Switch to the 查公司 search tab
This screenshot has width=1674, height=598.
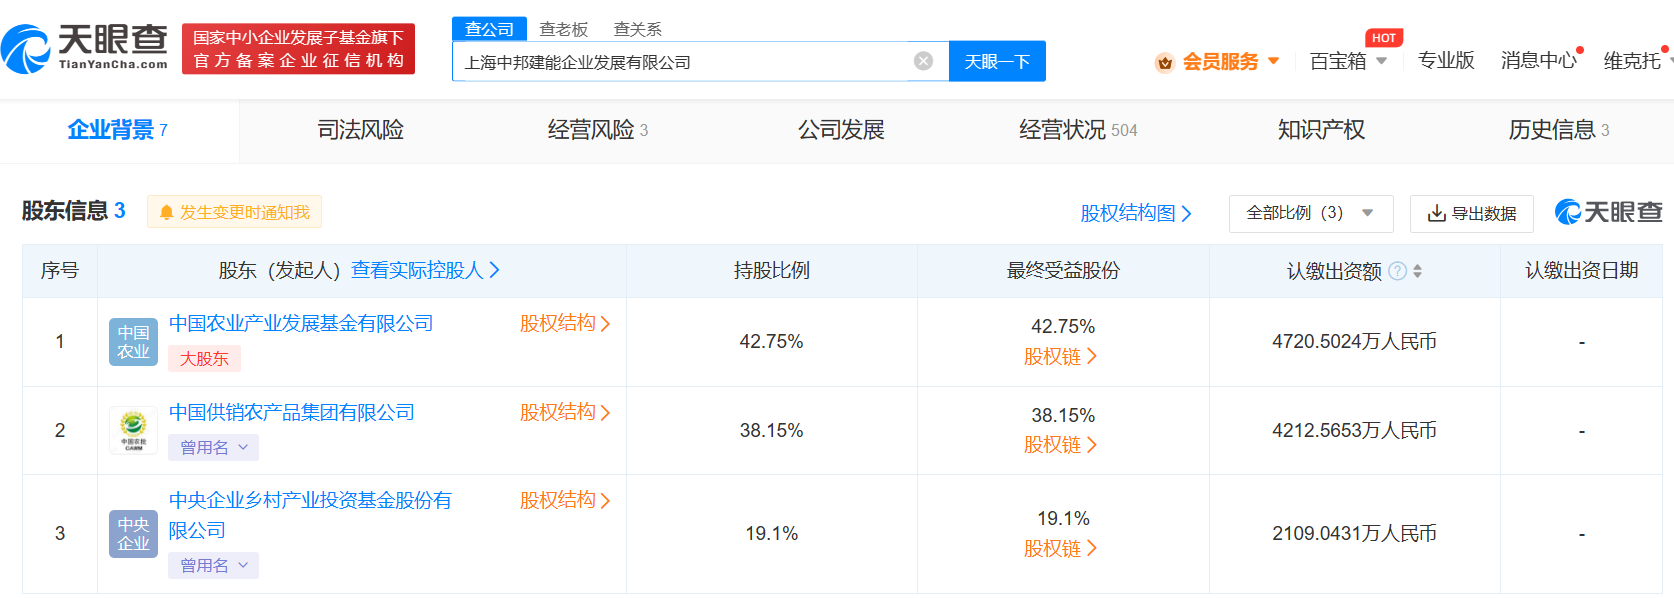pyautogui.click(x=489, y=29)
